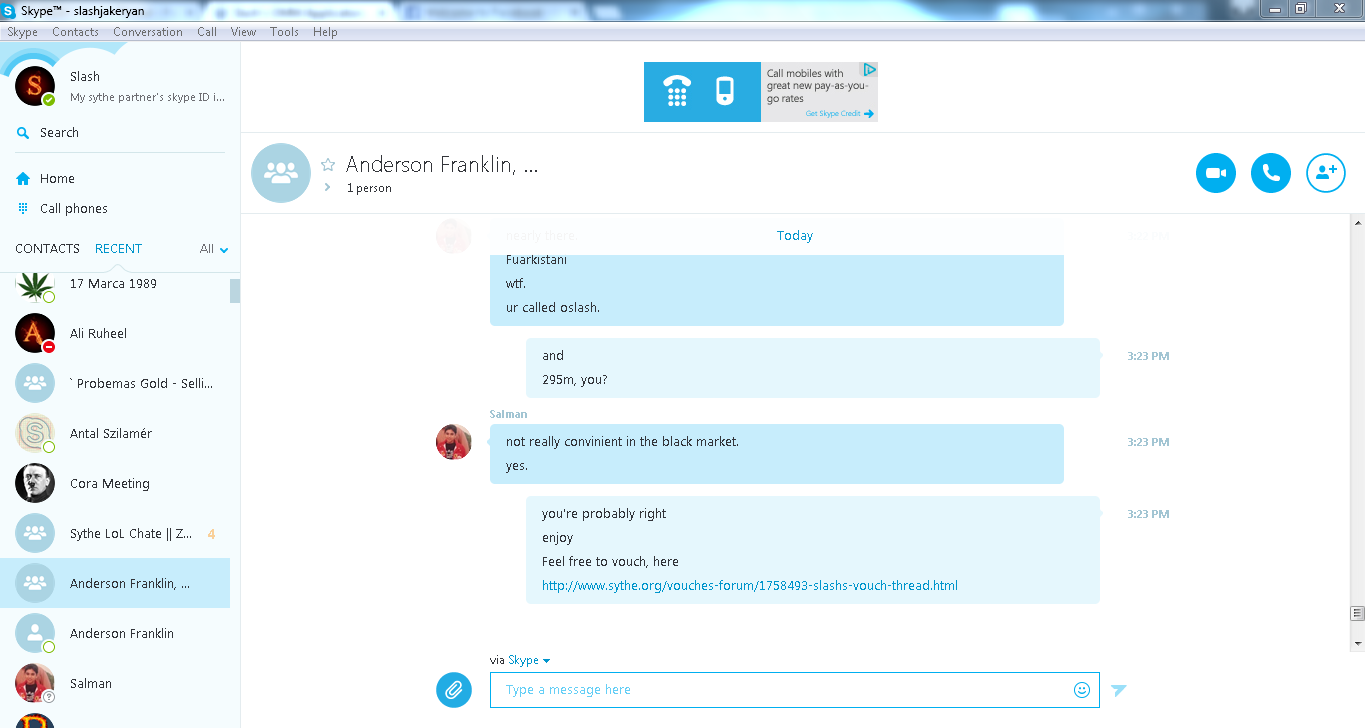Viewport: 1365px width, 728px height.
Task: Click the chat scrollbar down arrow
Action: [1357, 643]
